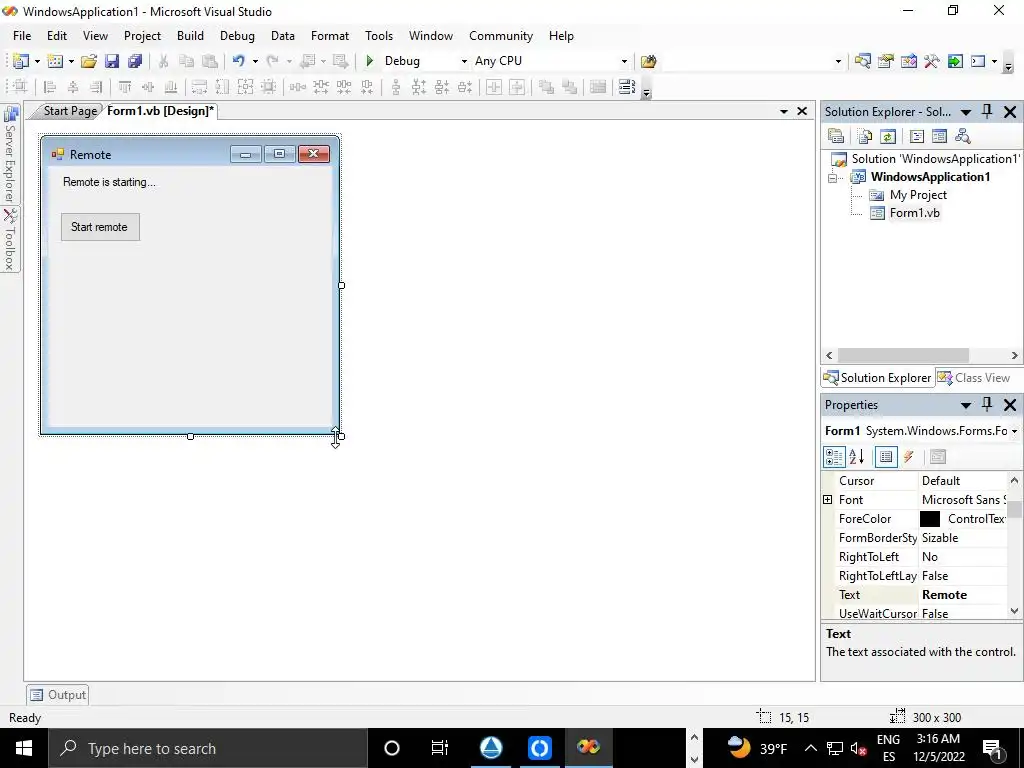Open the Undo history dropdown arrow
This screenshot has width=1024, height=768.
coord(255,61)
